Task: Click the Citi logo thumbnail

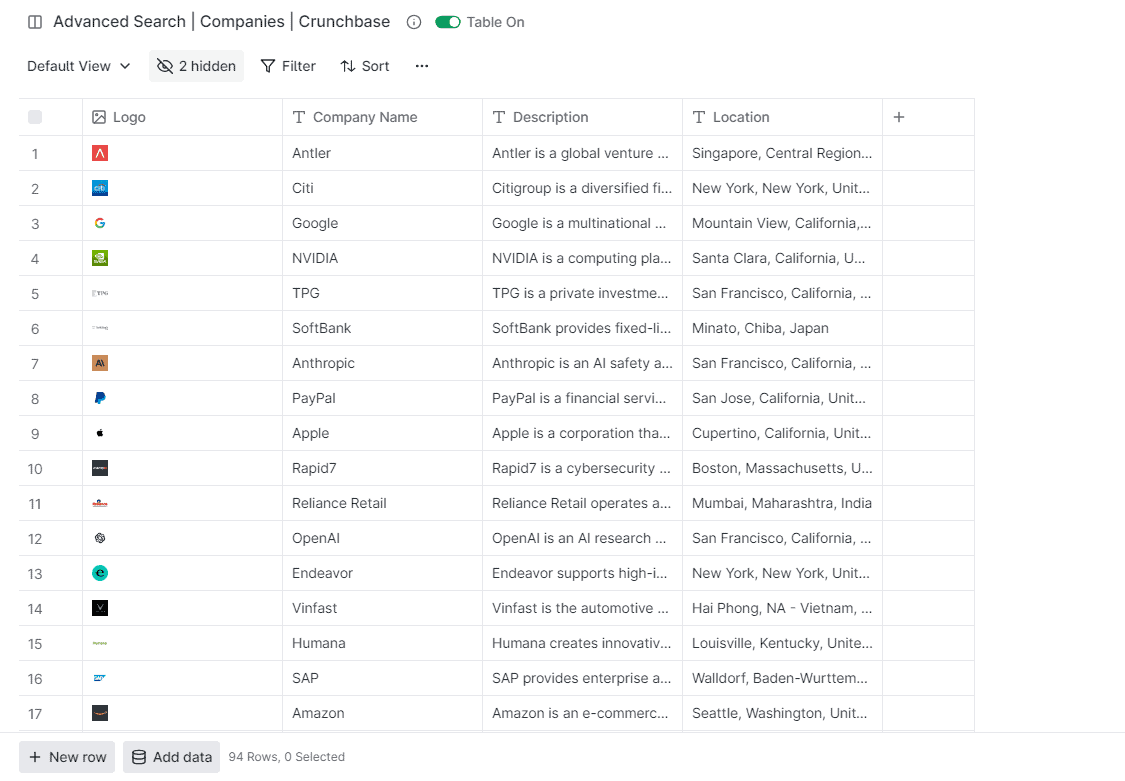Action: click(100, 188)
